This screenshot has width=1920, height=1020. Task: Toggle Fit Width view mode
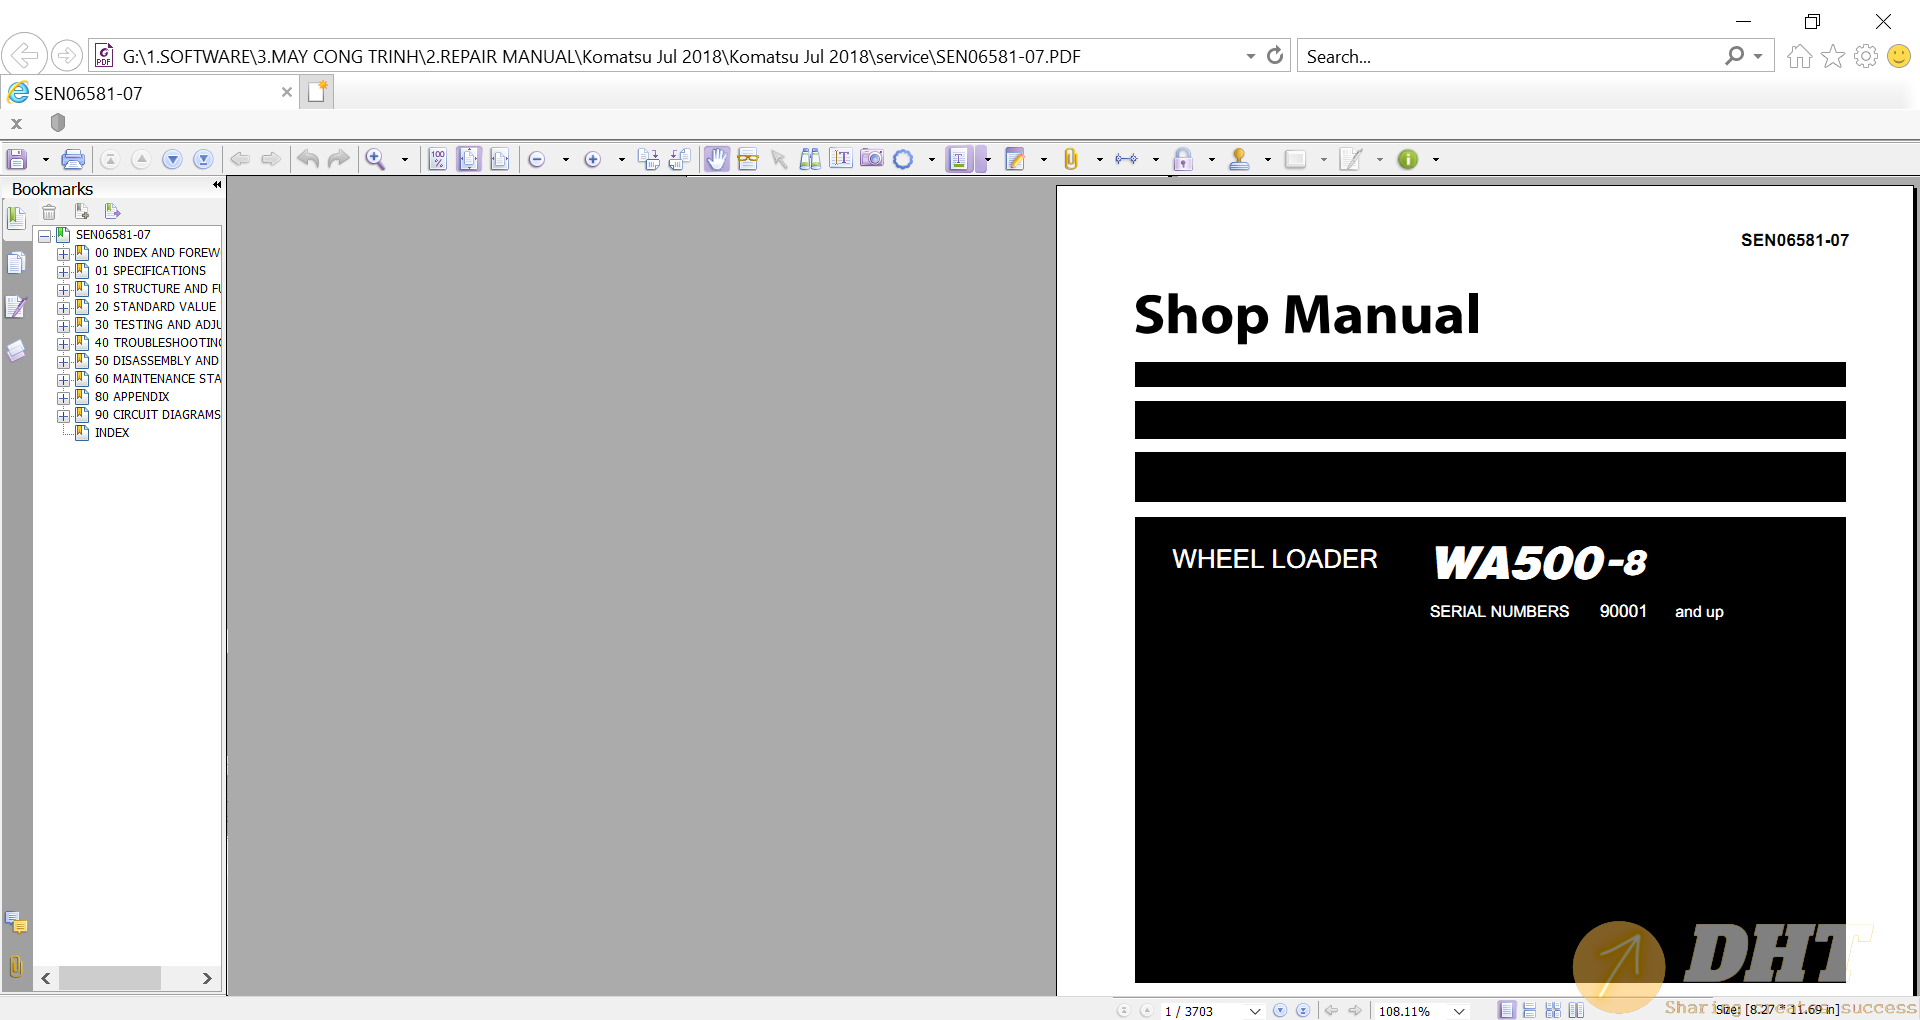tap(500, 159)
